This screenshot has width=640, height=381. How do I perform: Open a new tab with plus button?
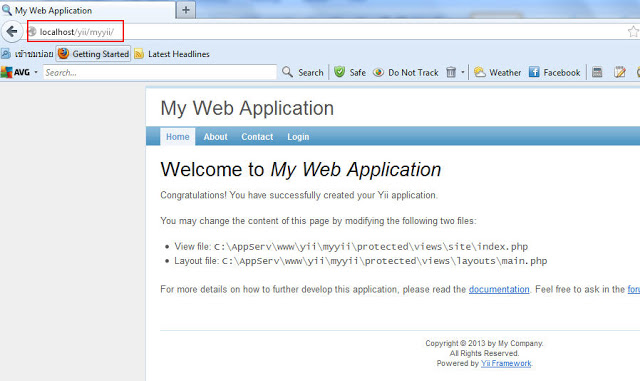coord(186,10)
